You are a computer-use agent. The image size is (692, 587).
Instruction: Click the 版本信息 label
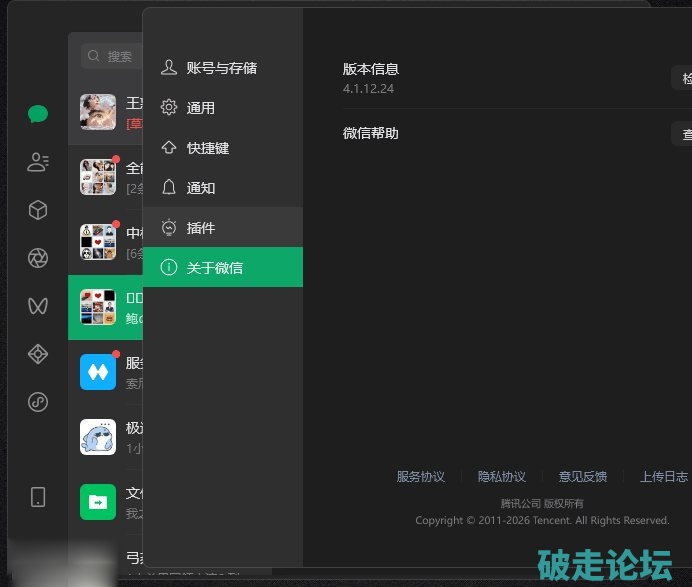point(371,69)
